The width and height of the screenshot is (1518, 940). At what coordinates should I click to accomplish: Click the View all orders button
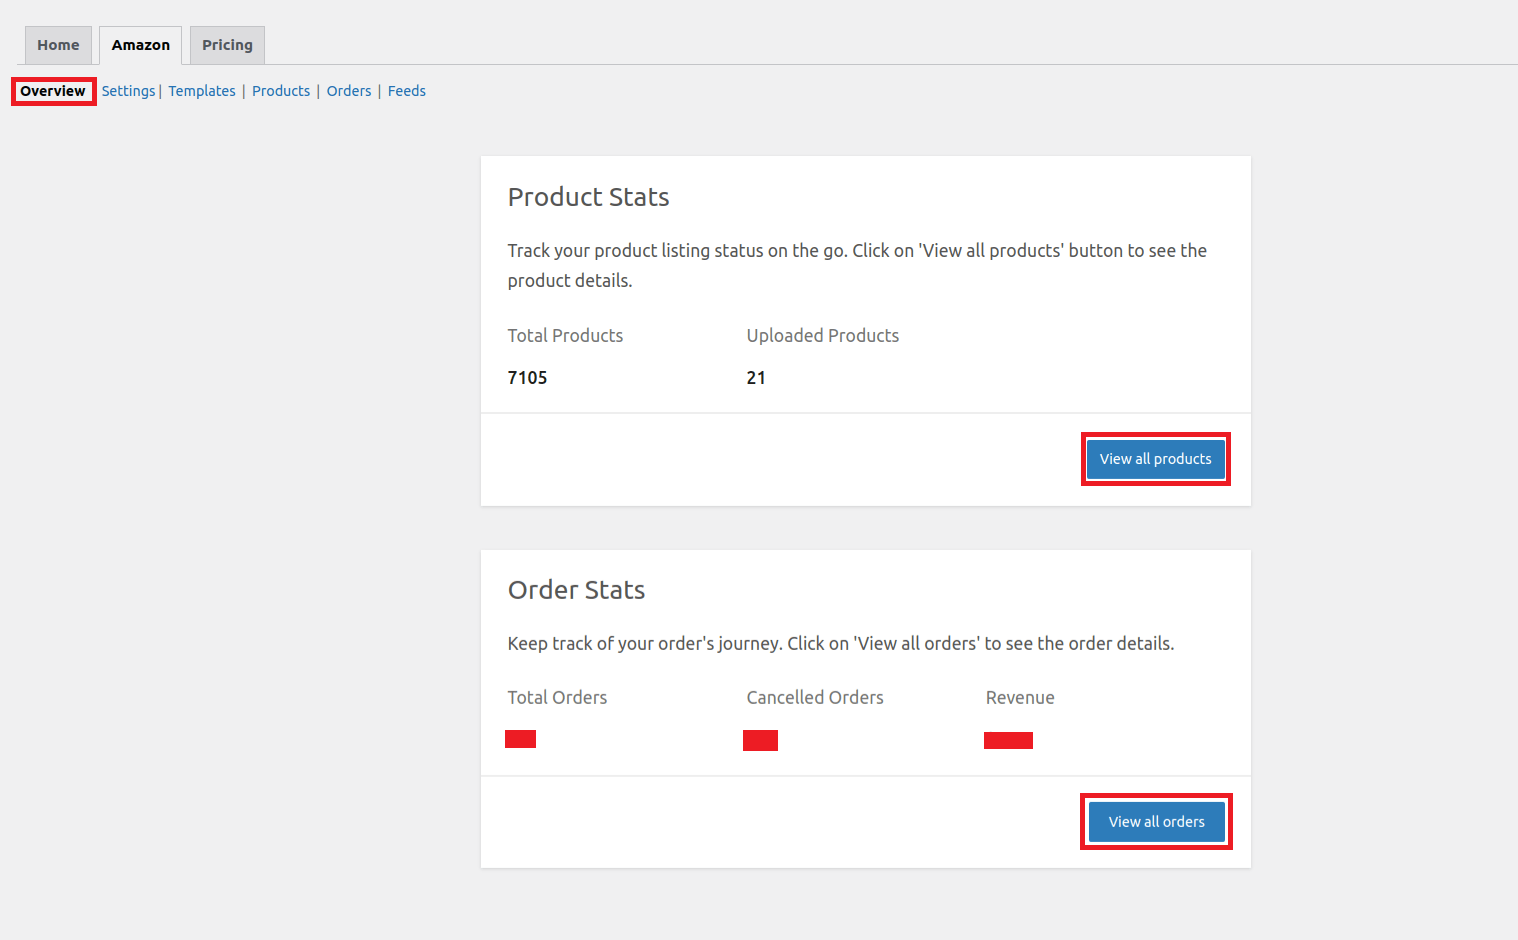[x=1155, y=821]
